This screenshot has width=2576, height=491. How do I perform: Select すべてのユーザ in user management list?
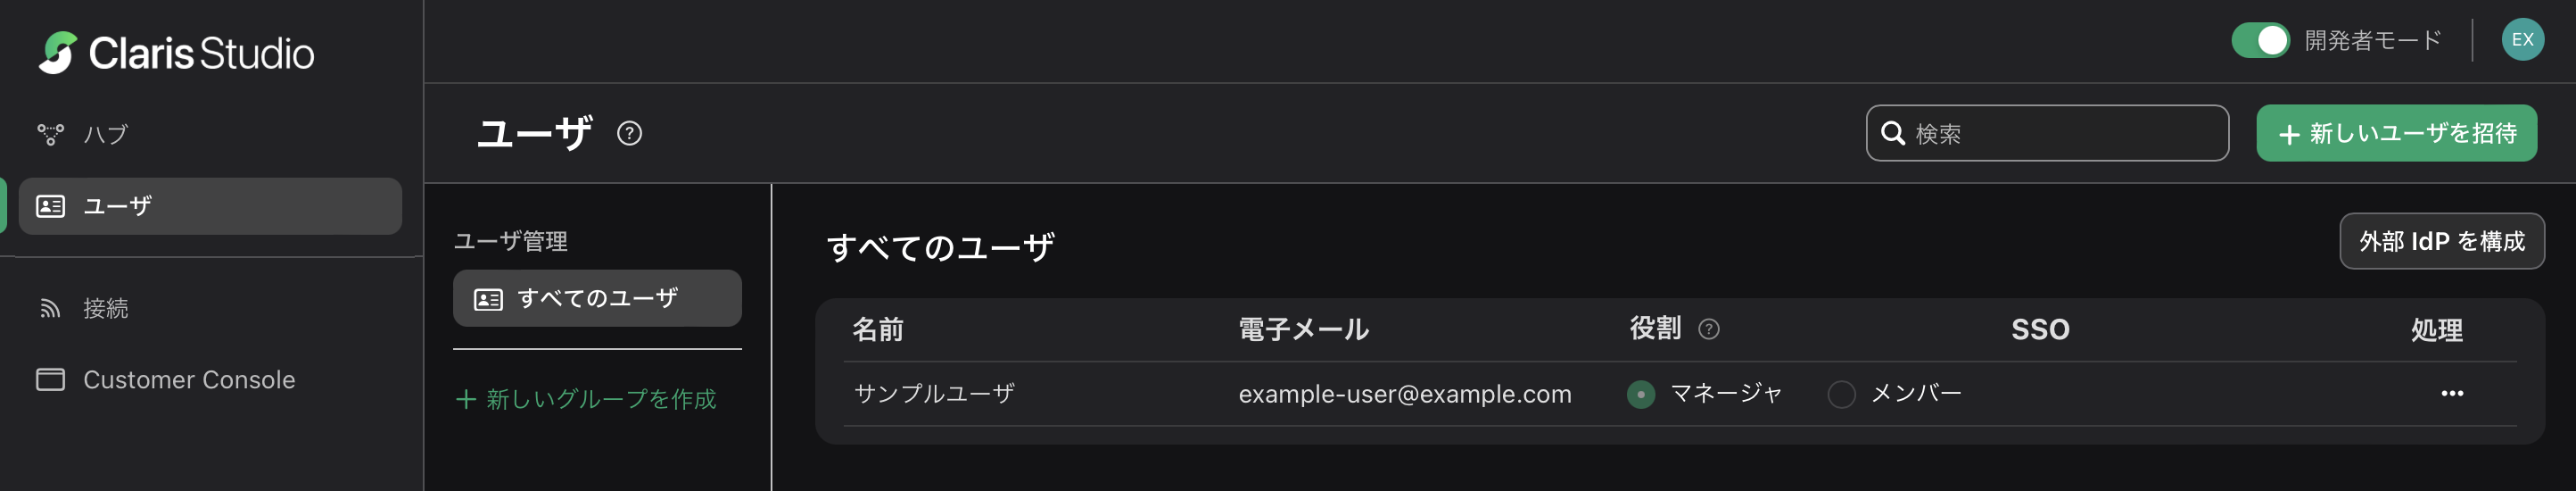pyautogui.click(x=597, y=298)
